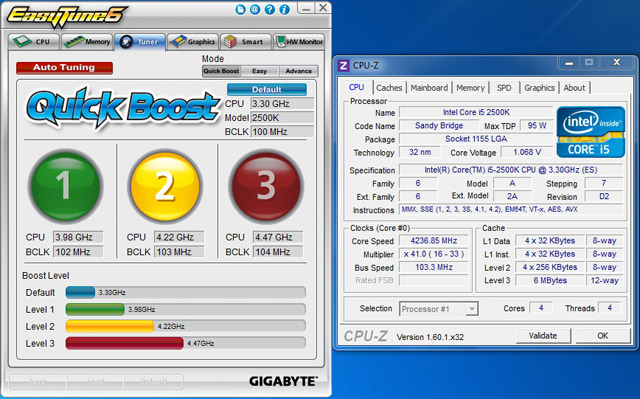Click the Level 3 cache 6 MBytes field
640x399 pixels.
[x=550, y=280]
